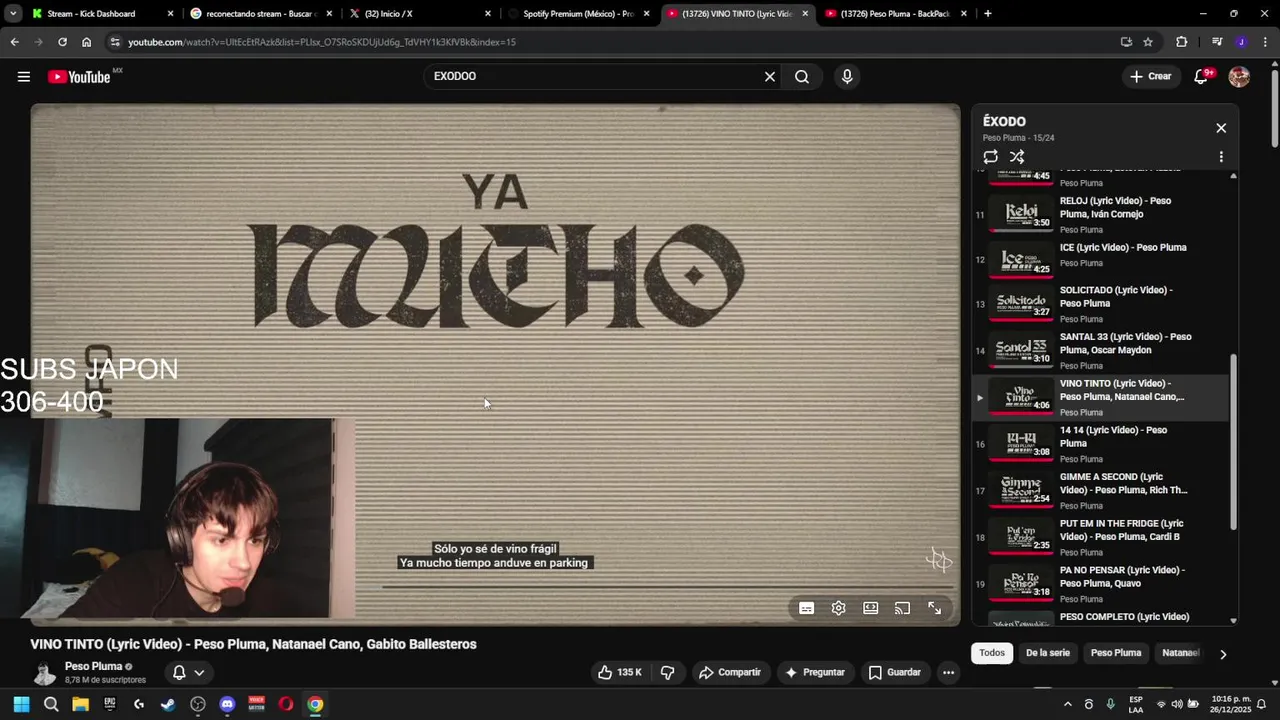This screenshot has width=1280, height=720.
Task: Start voice search with the microphone
Action: [x=847, y=77]
